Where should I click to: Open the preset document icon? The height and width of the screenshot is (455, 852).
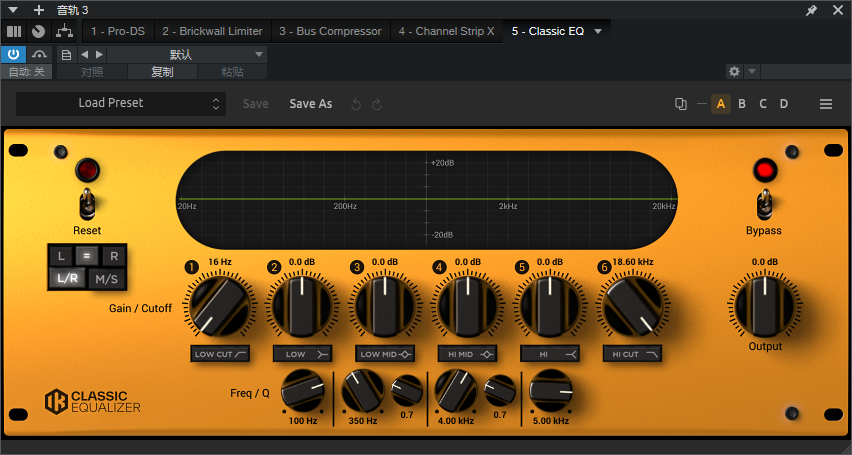(x=66, y=54)
